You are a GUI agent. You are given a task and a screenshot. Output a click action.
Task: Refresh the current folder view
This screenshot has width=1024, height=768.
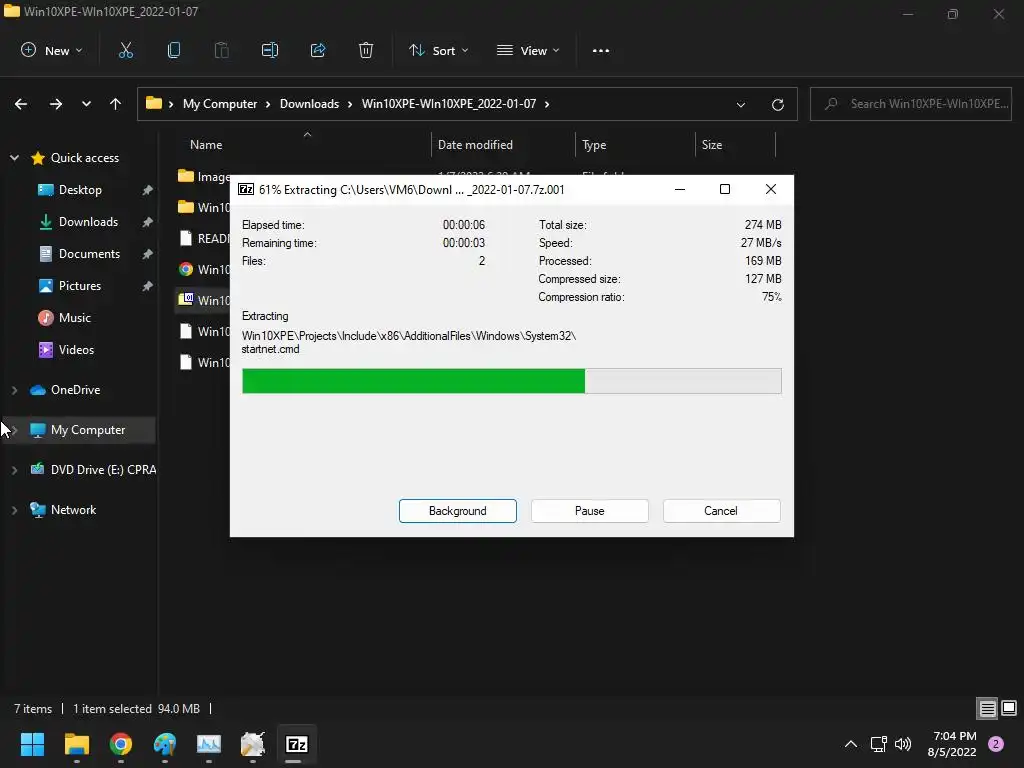click(777, 104)
